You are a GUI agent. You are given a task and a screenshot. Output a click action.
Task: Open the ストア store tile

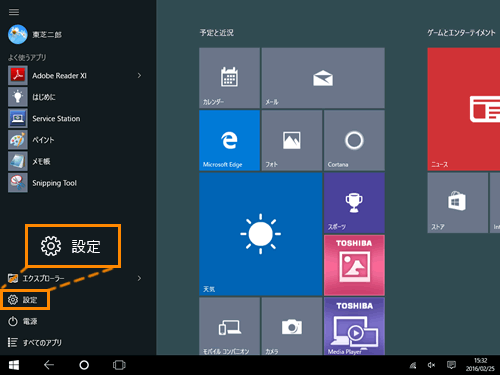point(457,203)
